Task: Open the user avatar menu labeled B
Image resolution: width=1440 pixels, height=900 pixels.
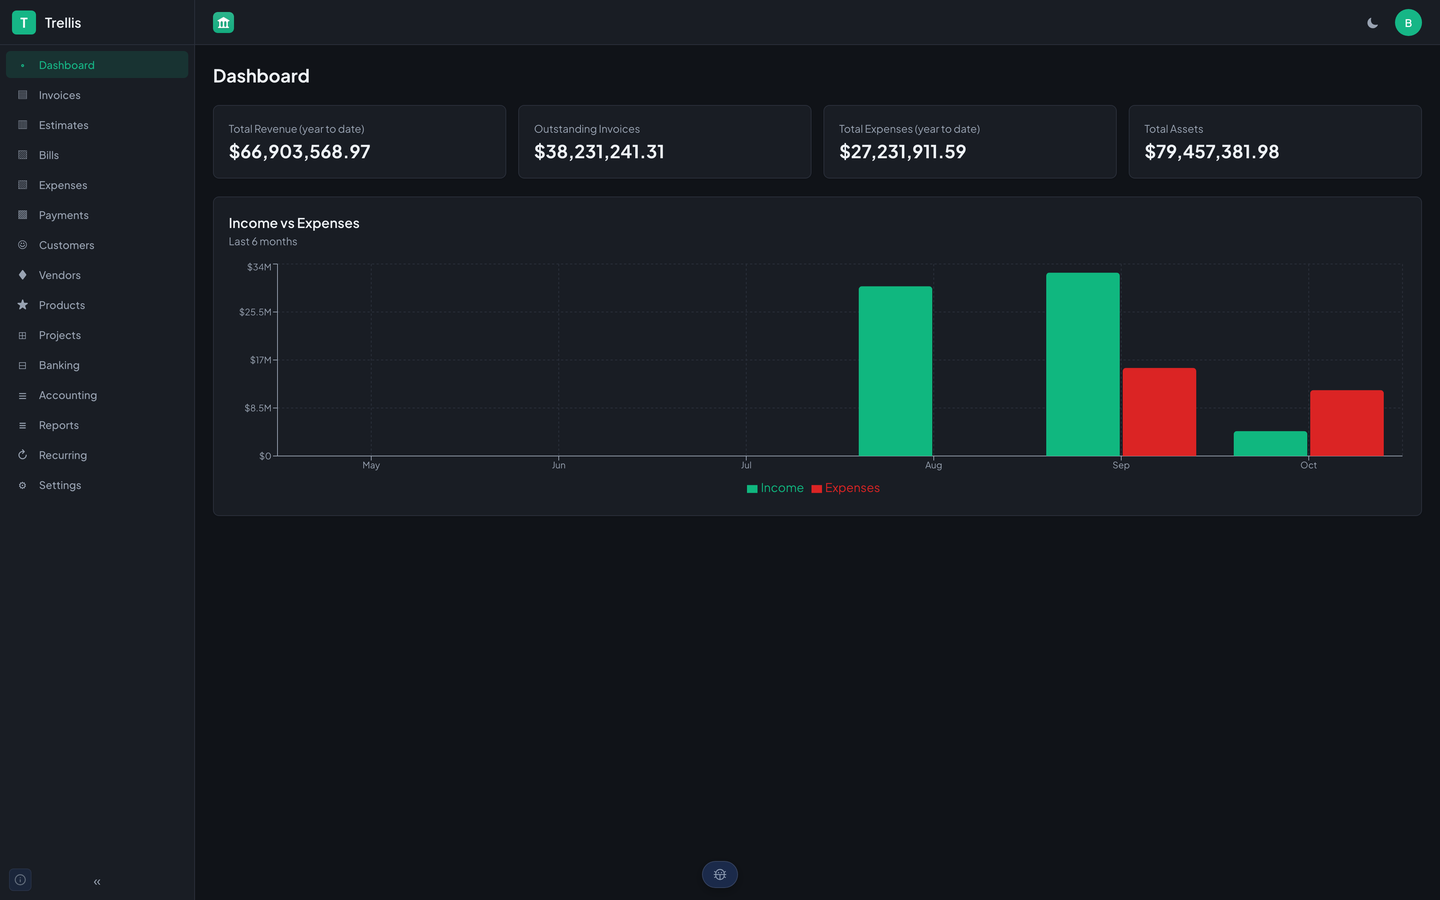Action: [x=1408, y=23]
